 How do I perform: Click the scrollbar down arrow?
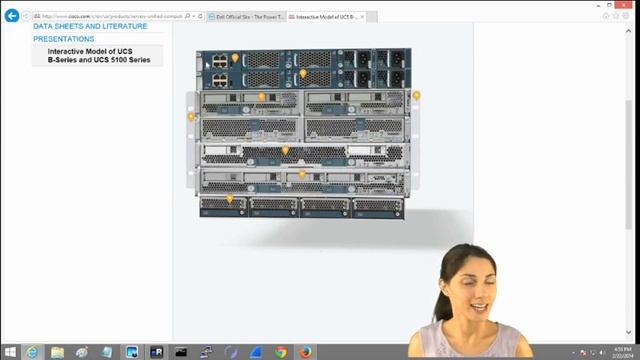tap(629, 333)
